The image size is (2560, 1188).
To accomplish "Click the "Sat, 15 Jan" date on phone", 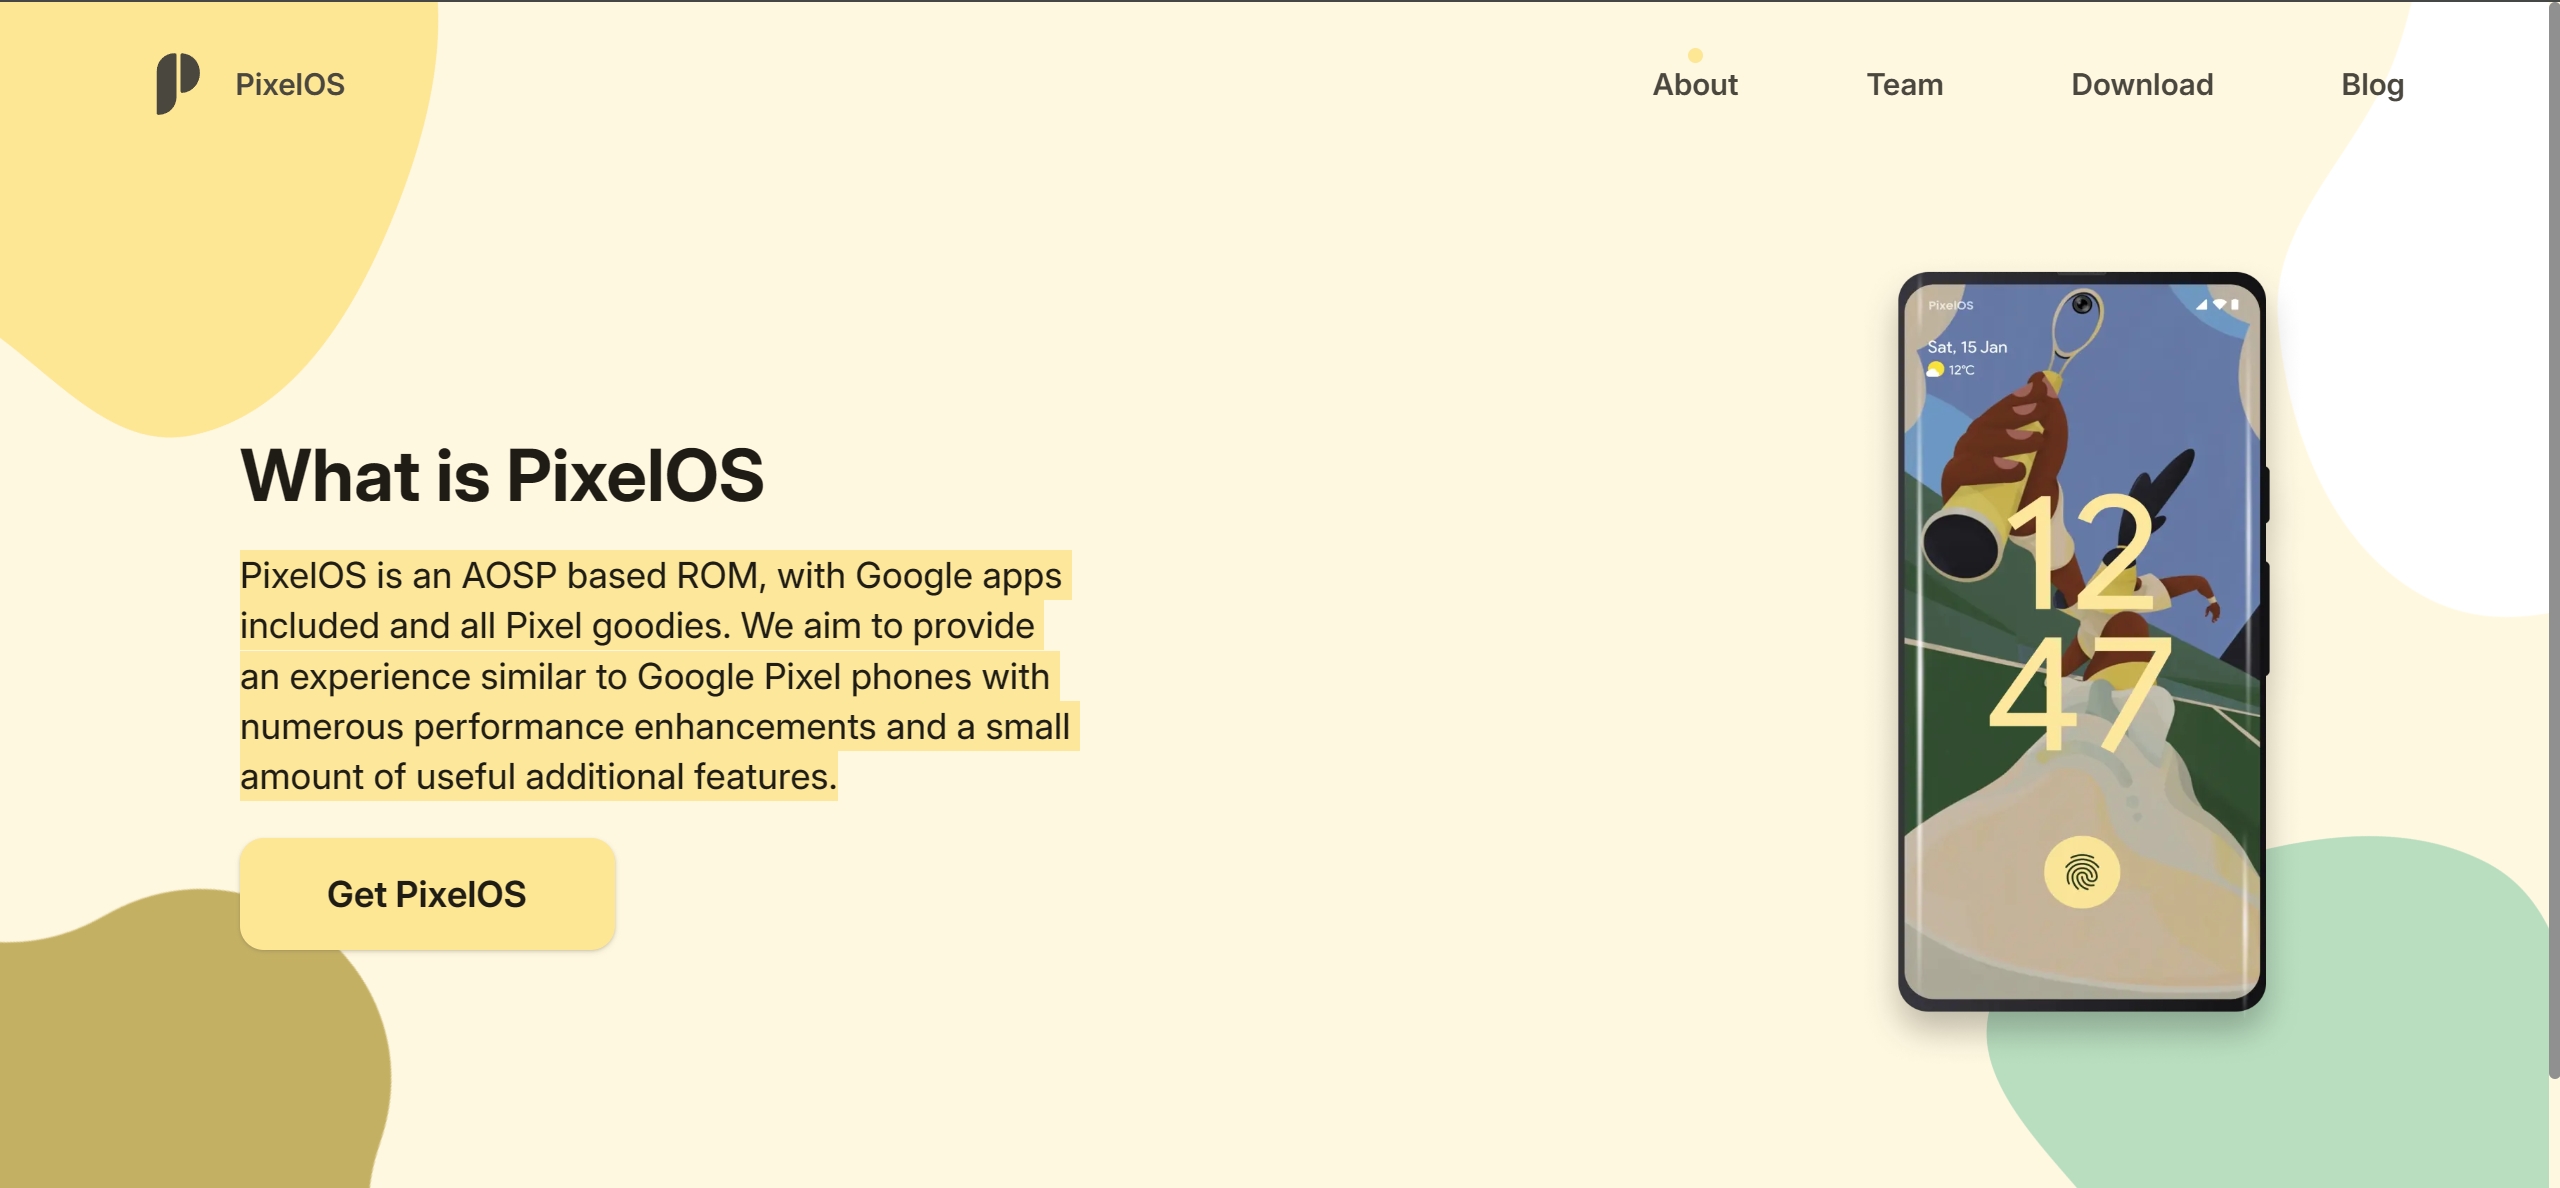I will pyautogui.click(x=1967, y=347).
